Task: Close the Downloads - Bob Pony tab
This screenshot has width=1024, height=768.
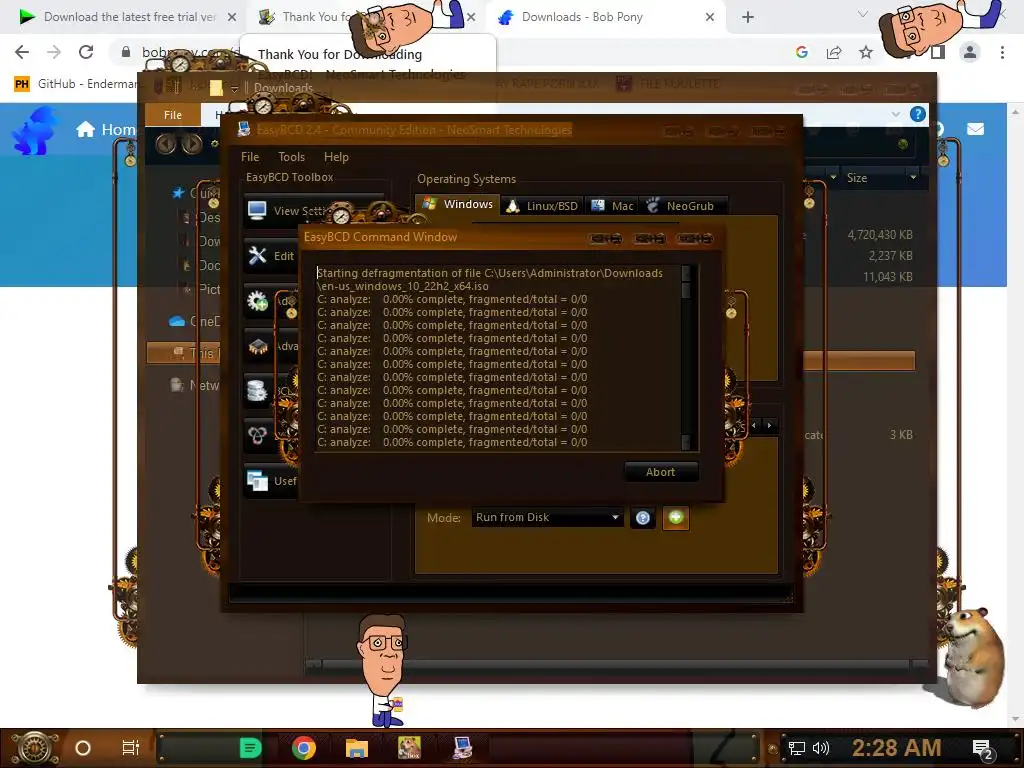Action: pos(710,17)
